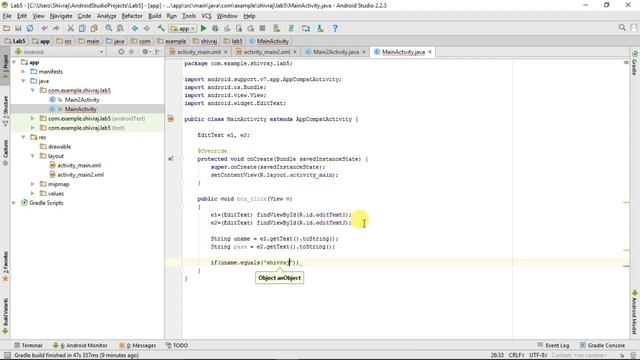Click the Synchronize toolbar icon
This screenshot has width=640, height=360.
(x=30, y=28)
